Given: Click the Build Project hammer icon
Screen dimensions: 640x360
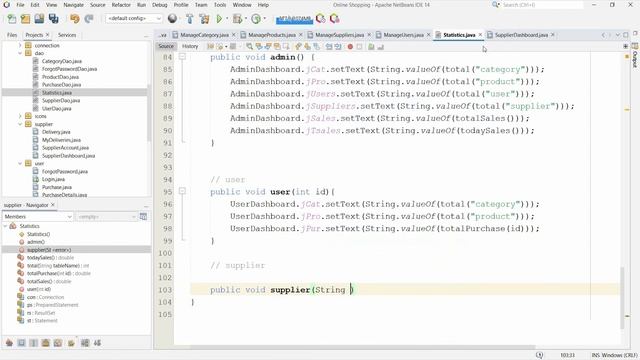Looking at the screenshot, I should (x=190, y=19).
